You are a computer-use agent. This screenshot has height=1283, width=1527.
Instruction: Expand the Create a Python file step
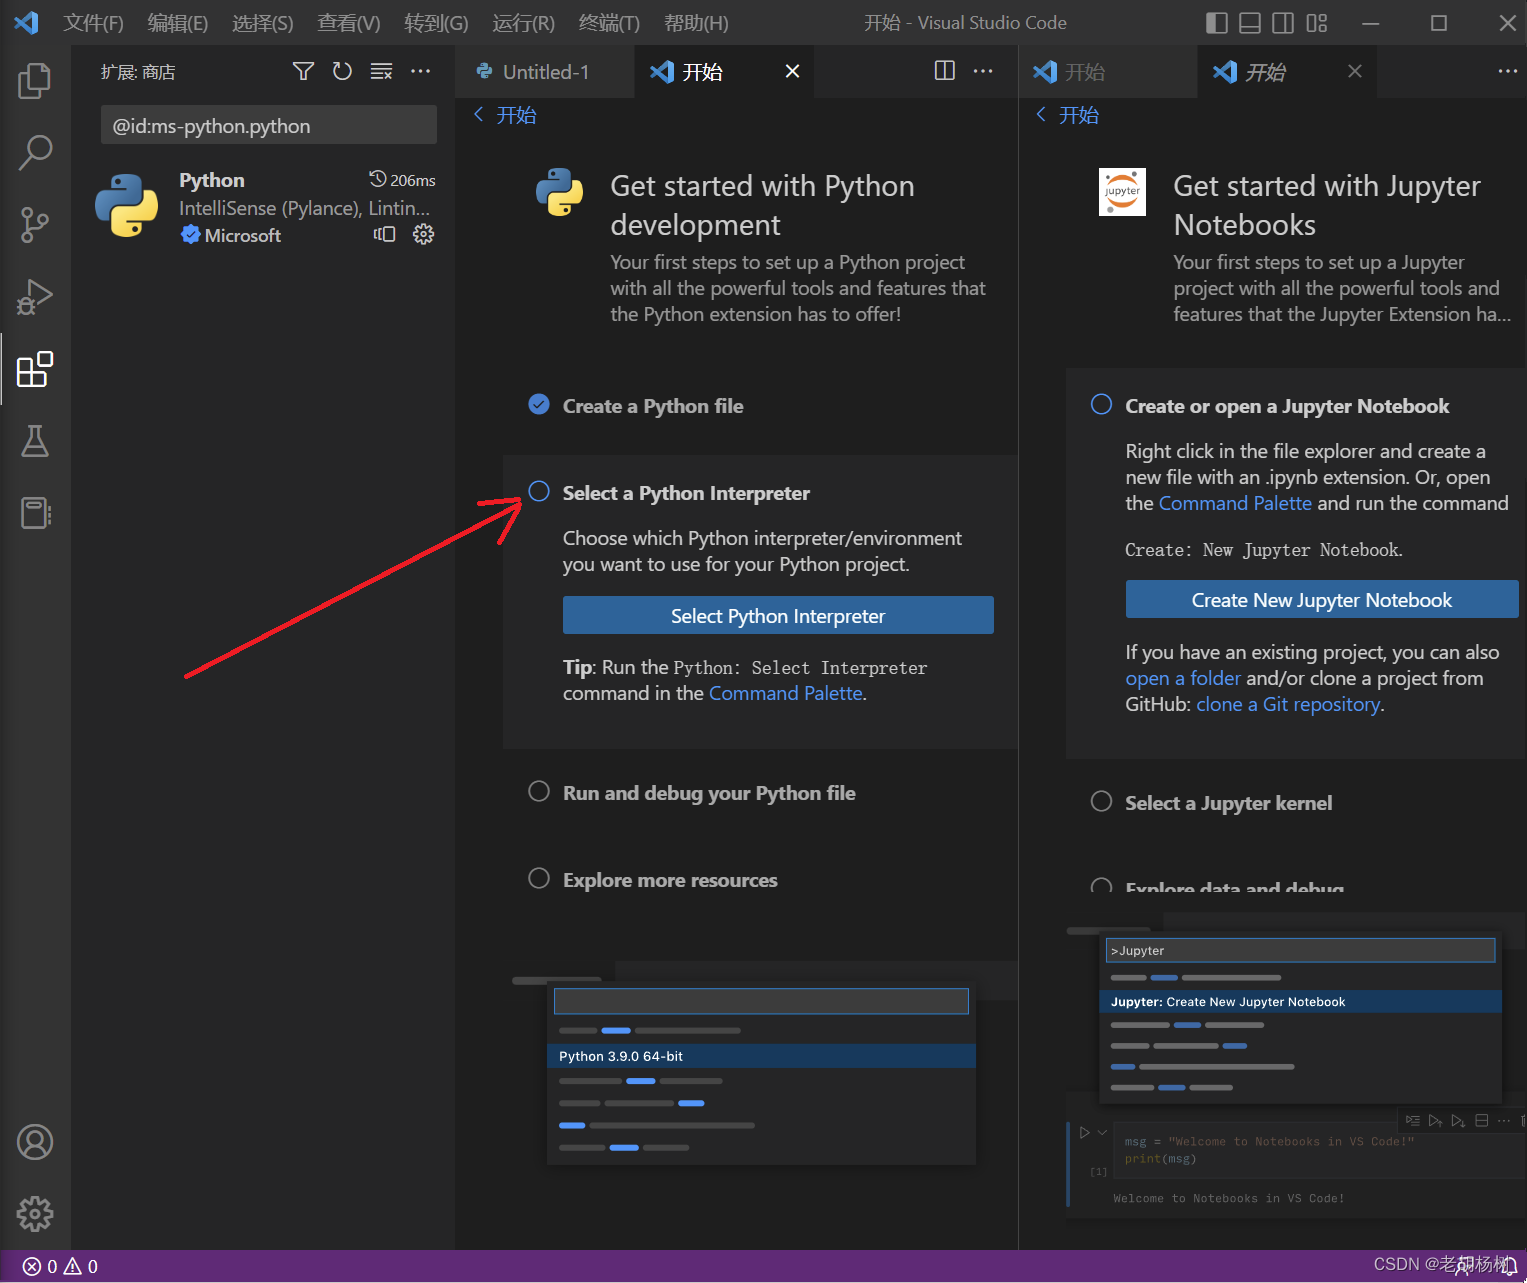click(653, 406)
